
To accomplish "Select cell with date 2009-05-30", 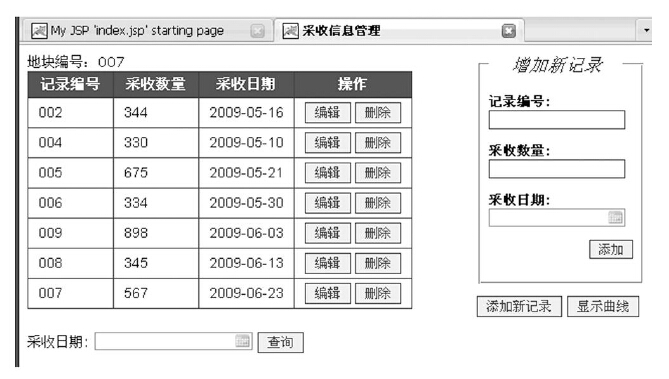I will (246, 203).
